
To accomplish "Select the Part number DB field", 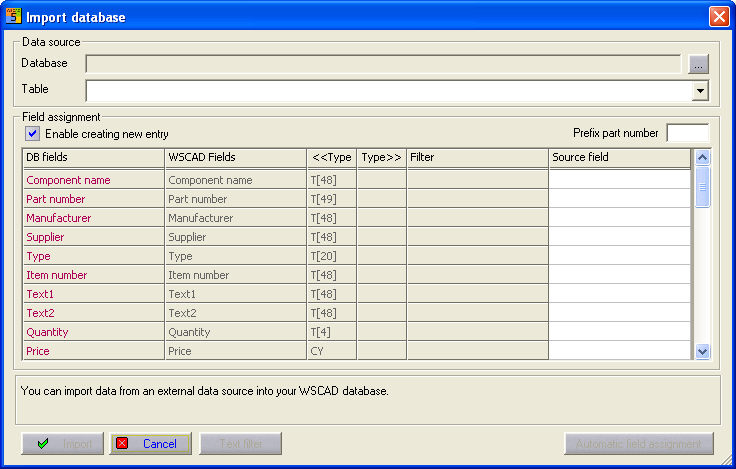I will pos(93,199).
